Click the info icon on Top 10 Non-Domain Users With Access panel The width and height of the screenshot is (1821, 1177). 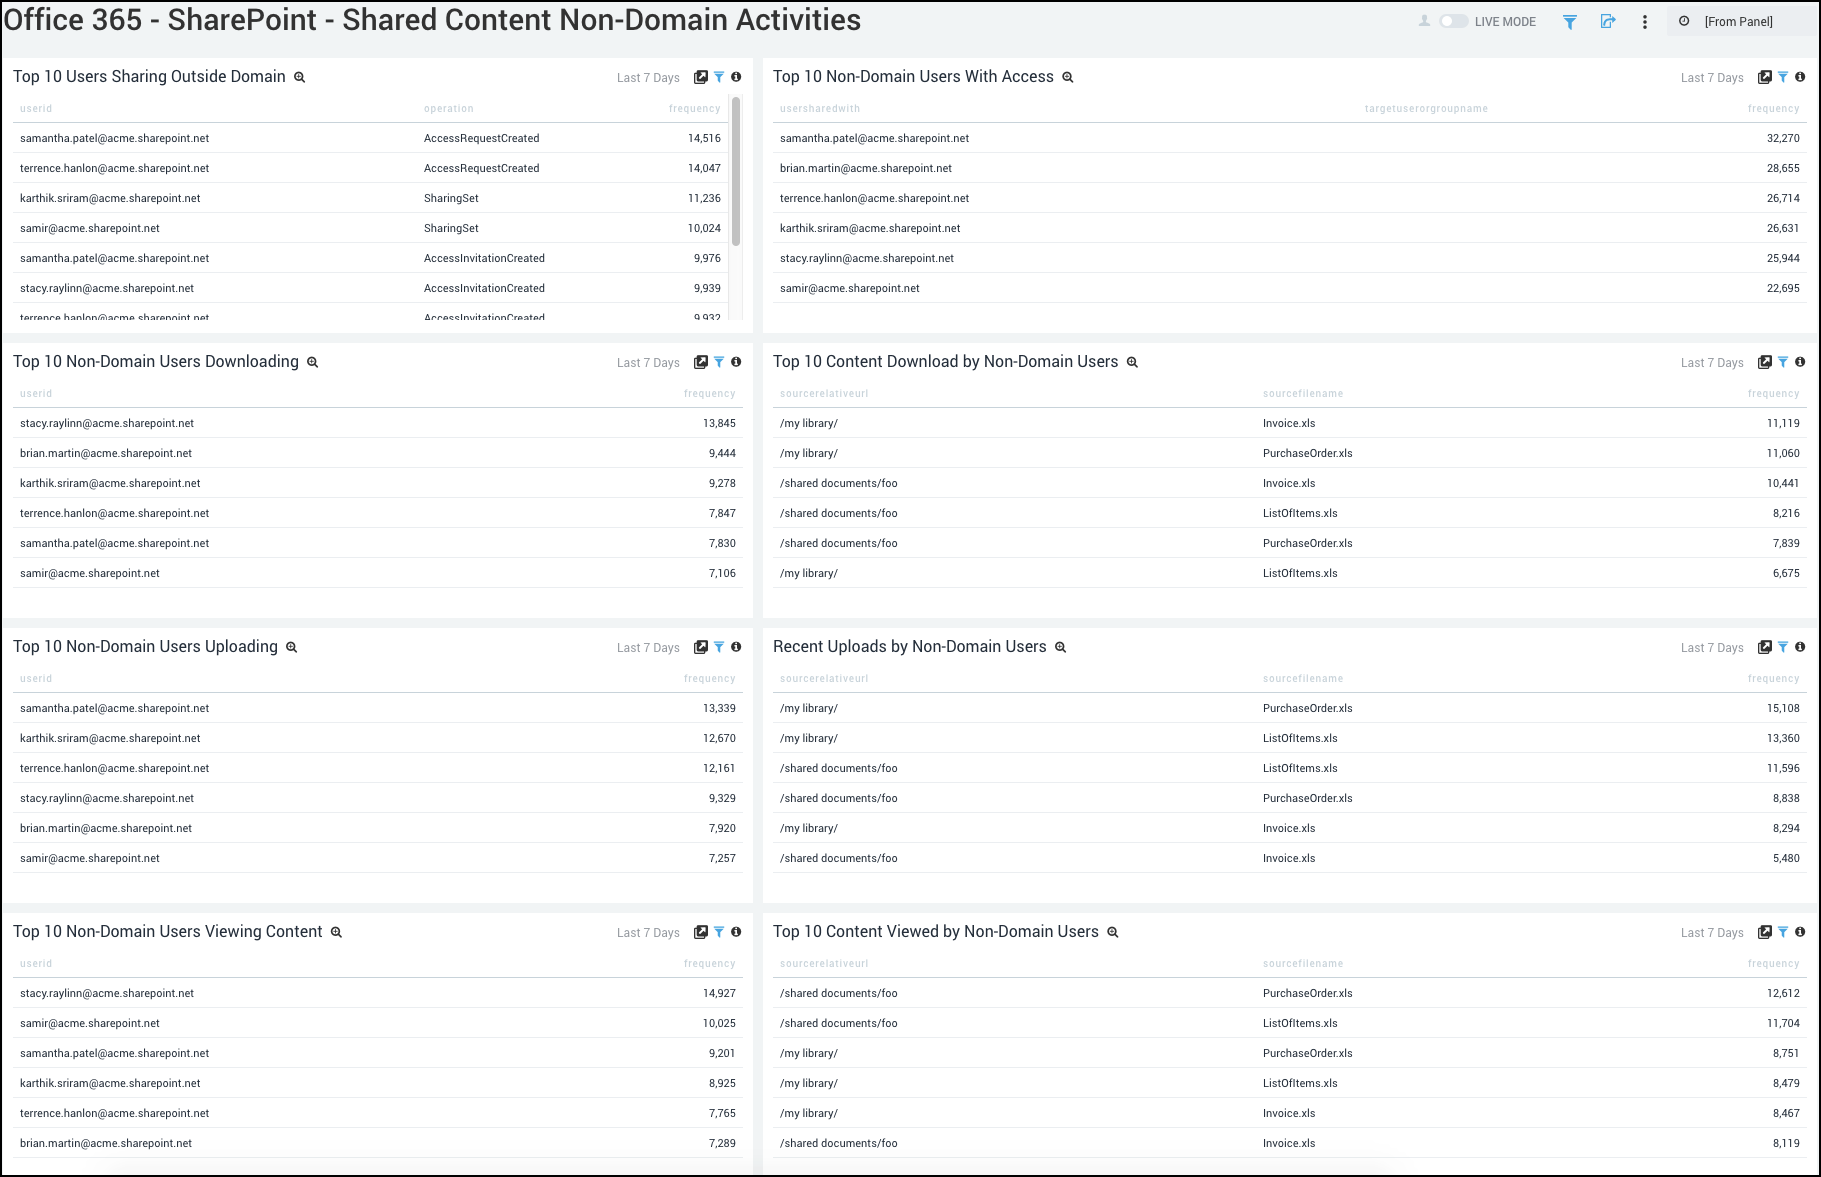(x=1801, y=77)
